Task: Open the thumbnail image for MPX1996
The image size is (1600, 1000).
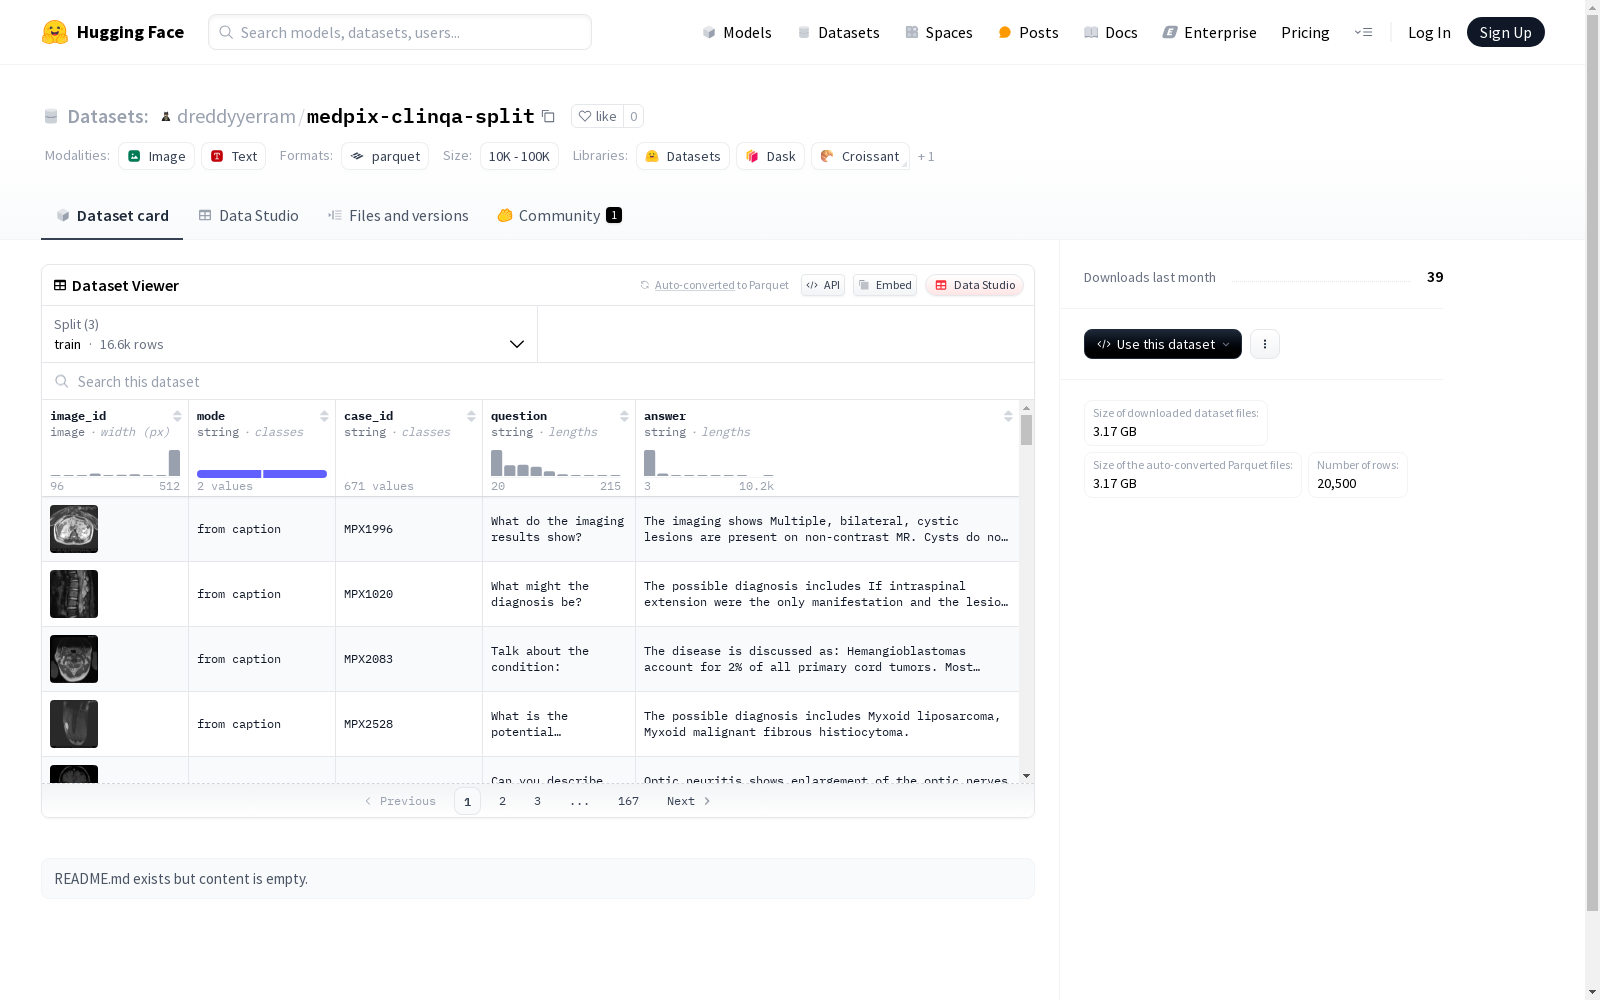Action: tap(74, 529)
